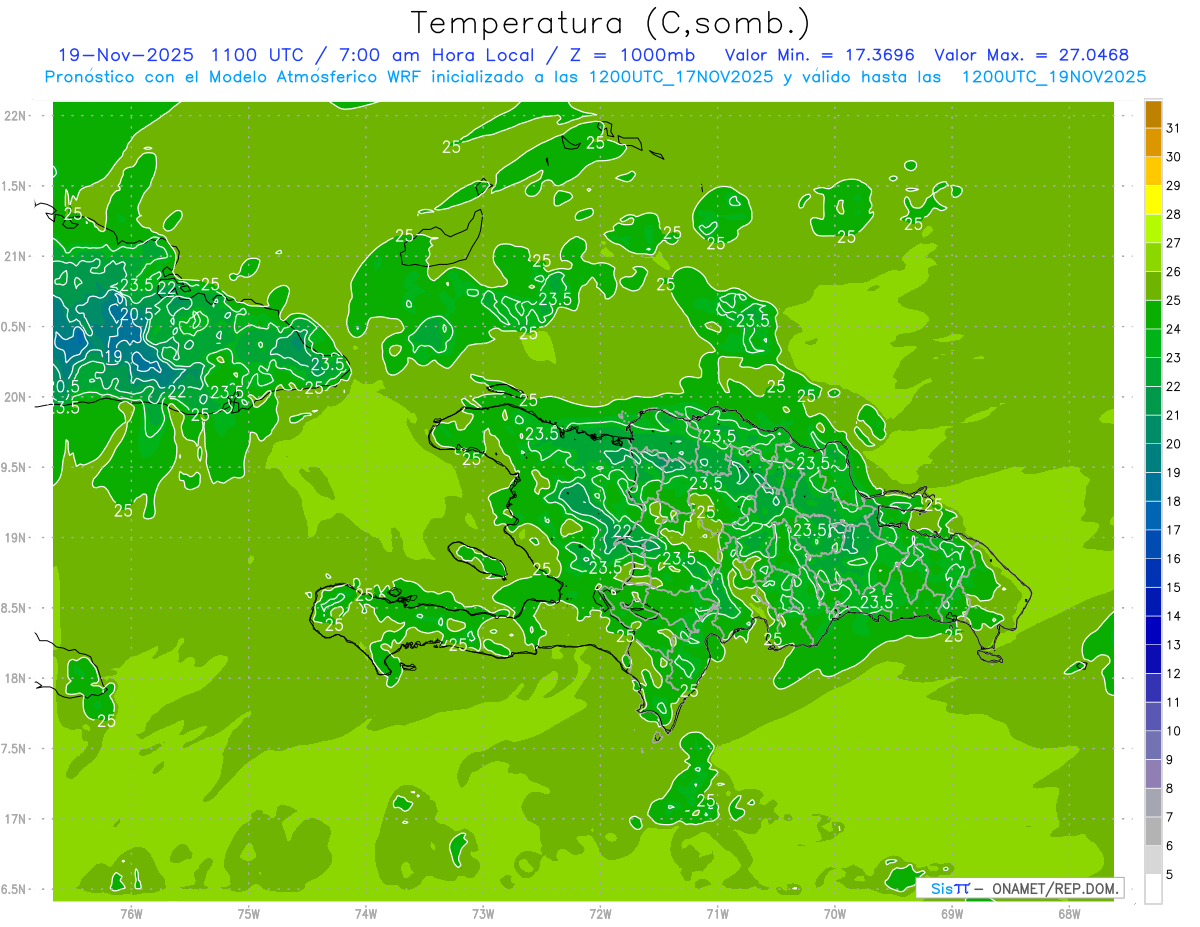The height and width of the screenshot is (927, 1200).
Task: Click the colorbar legend label '21'
Action: [1173, 415]
